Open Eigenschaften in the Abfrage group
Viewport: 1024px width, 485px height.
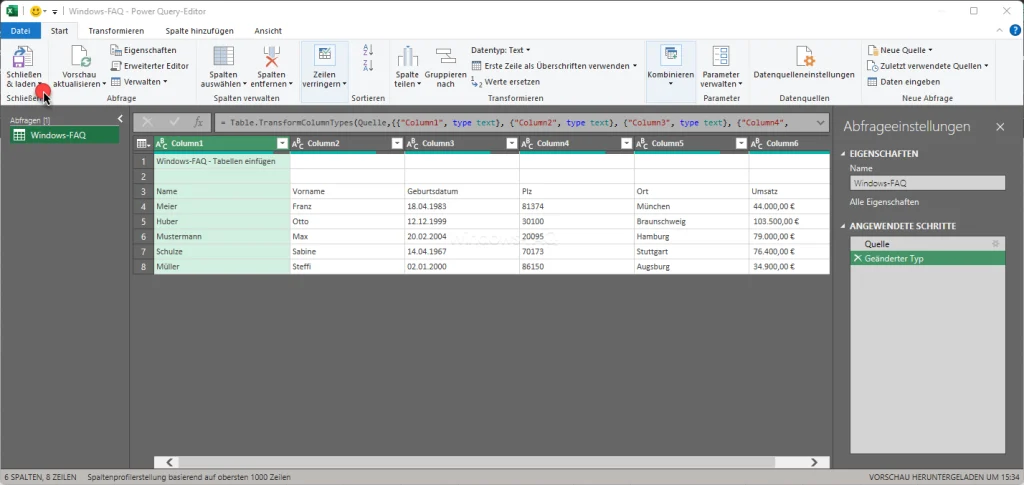pyautogui.click(x=143, y=50)
